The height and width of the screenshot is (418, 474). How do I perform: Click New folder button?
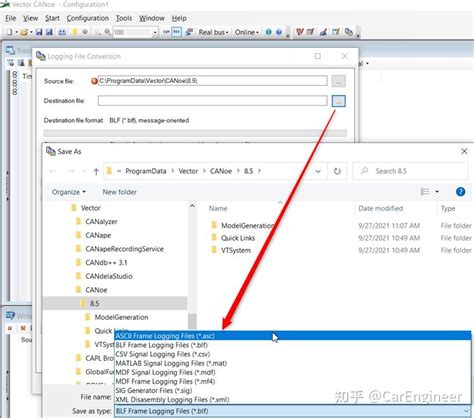pyautogui.click(x=120, y=192)
